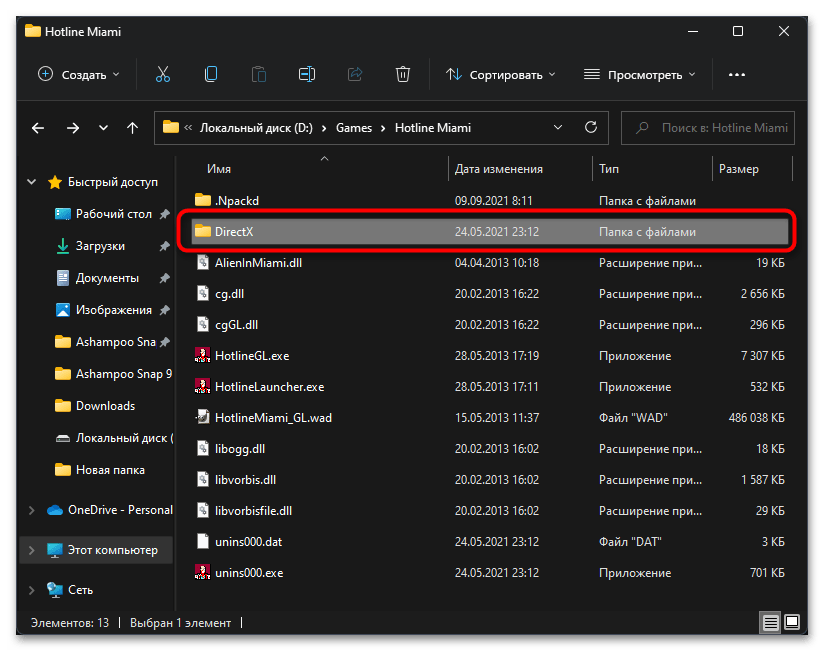Go up one directory level

tap(132, 128)
